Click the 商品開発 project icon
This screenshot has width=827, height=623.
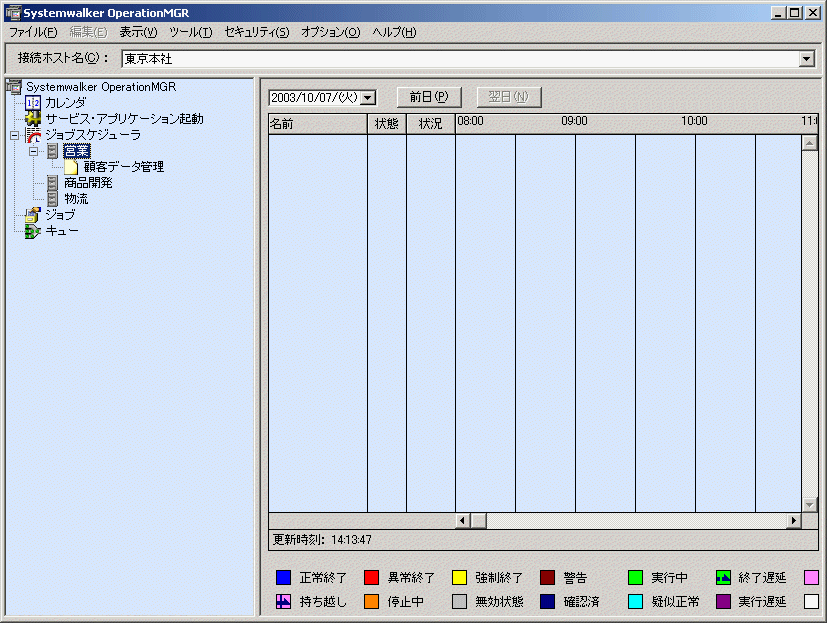click(x=52, y=183)
